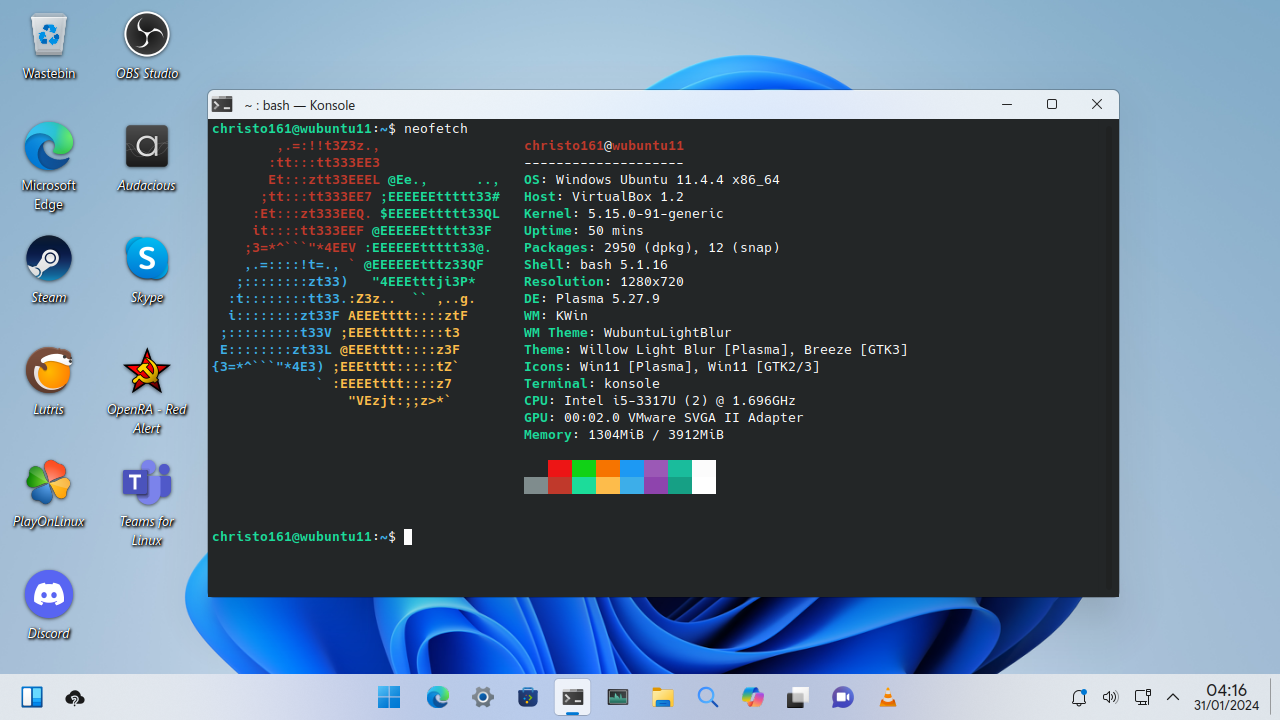The image size is (1280, 720).
Task: Launch VLC cone icon in taskbar
Action: (x=887, y=698)
